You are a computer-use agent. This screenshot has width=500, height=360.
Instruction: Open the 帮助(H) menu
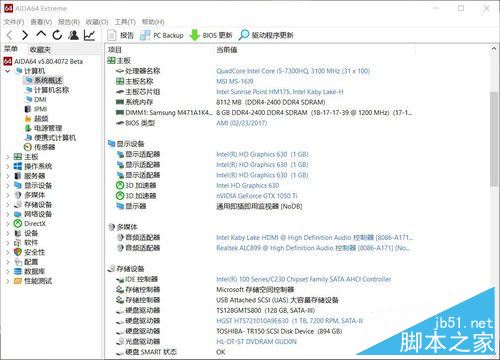click(153, 22)
